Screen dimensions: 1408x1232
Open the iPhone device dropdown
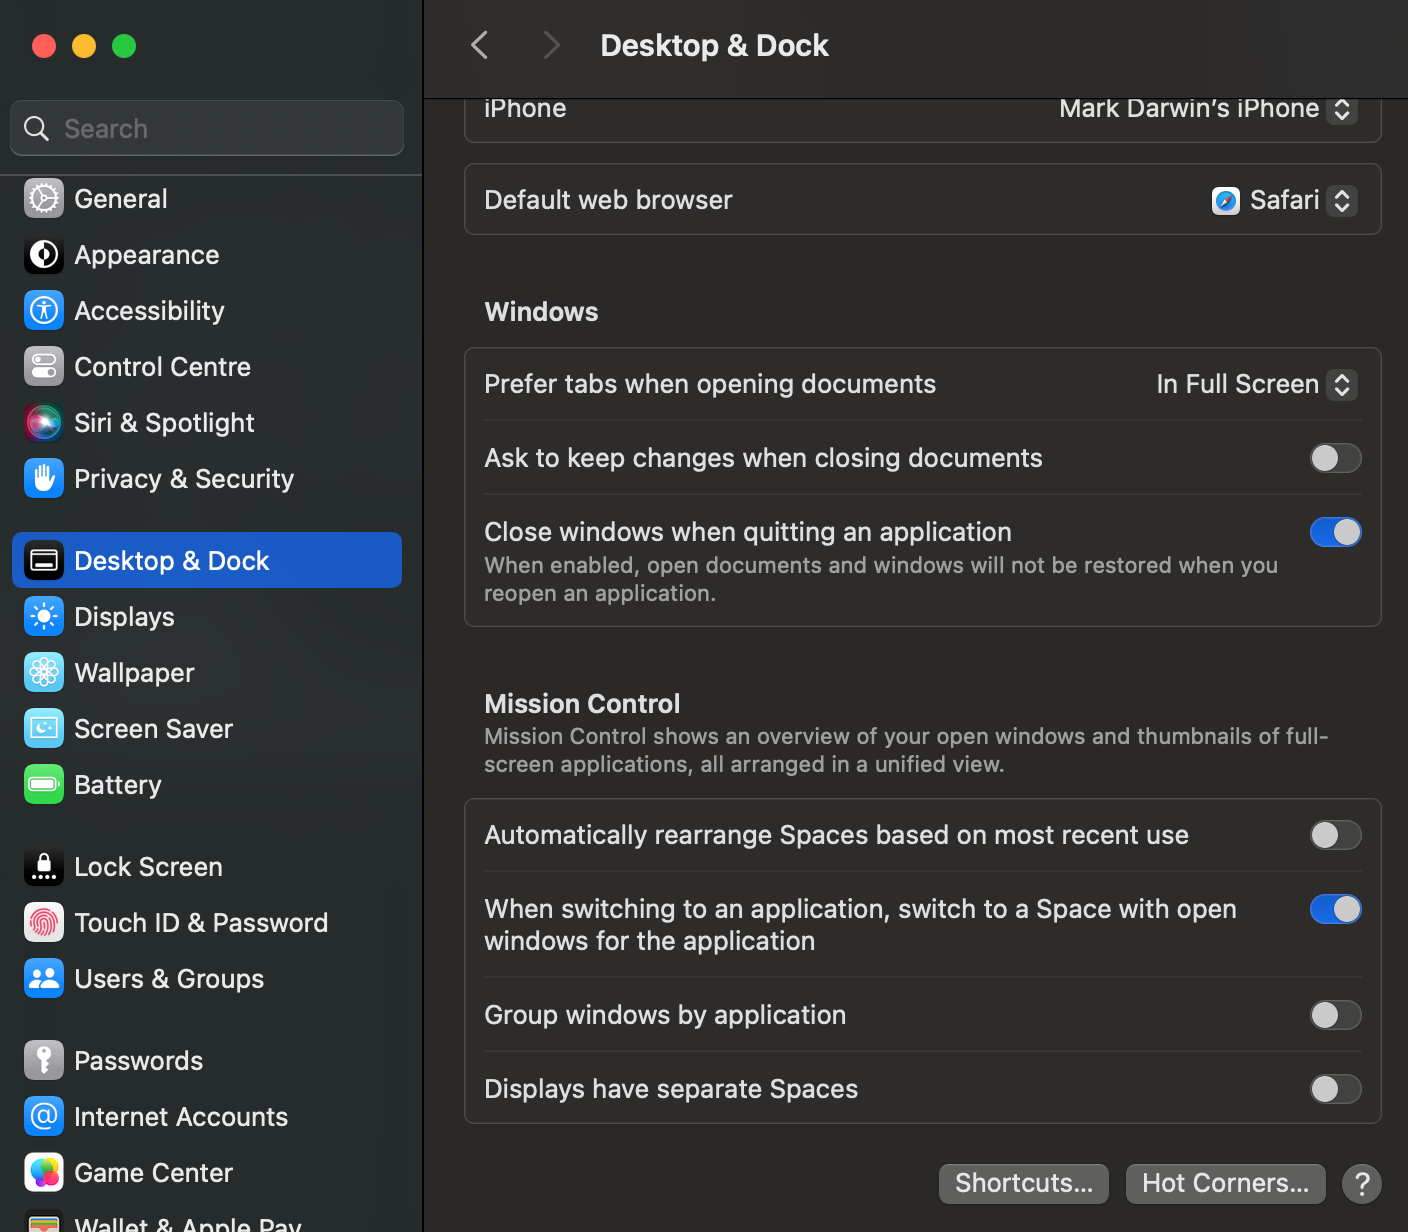point(1208,109)
